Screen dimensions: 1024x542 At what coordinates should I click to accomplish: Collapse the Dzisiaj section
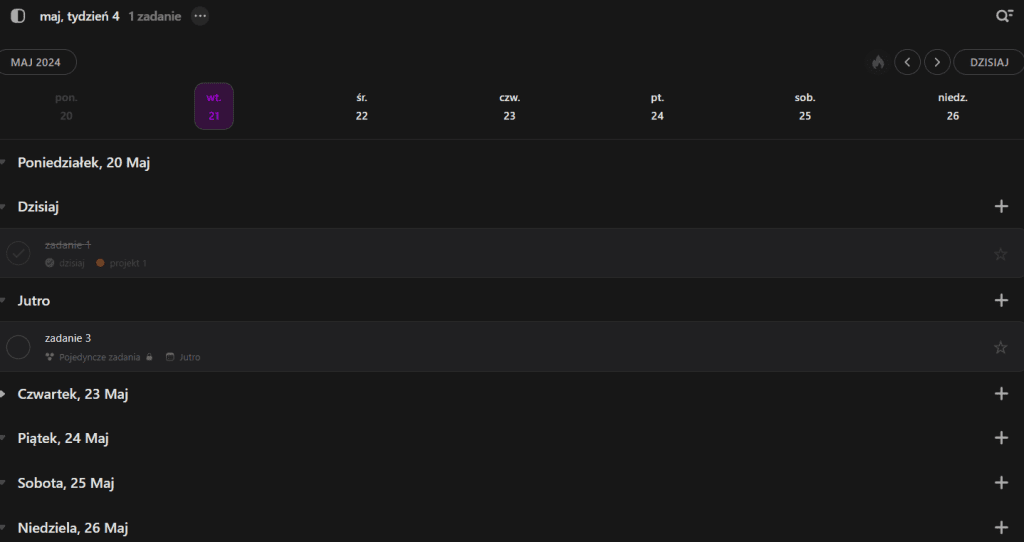point(4,207)
